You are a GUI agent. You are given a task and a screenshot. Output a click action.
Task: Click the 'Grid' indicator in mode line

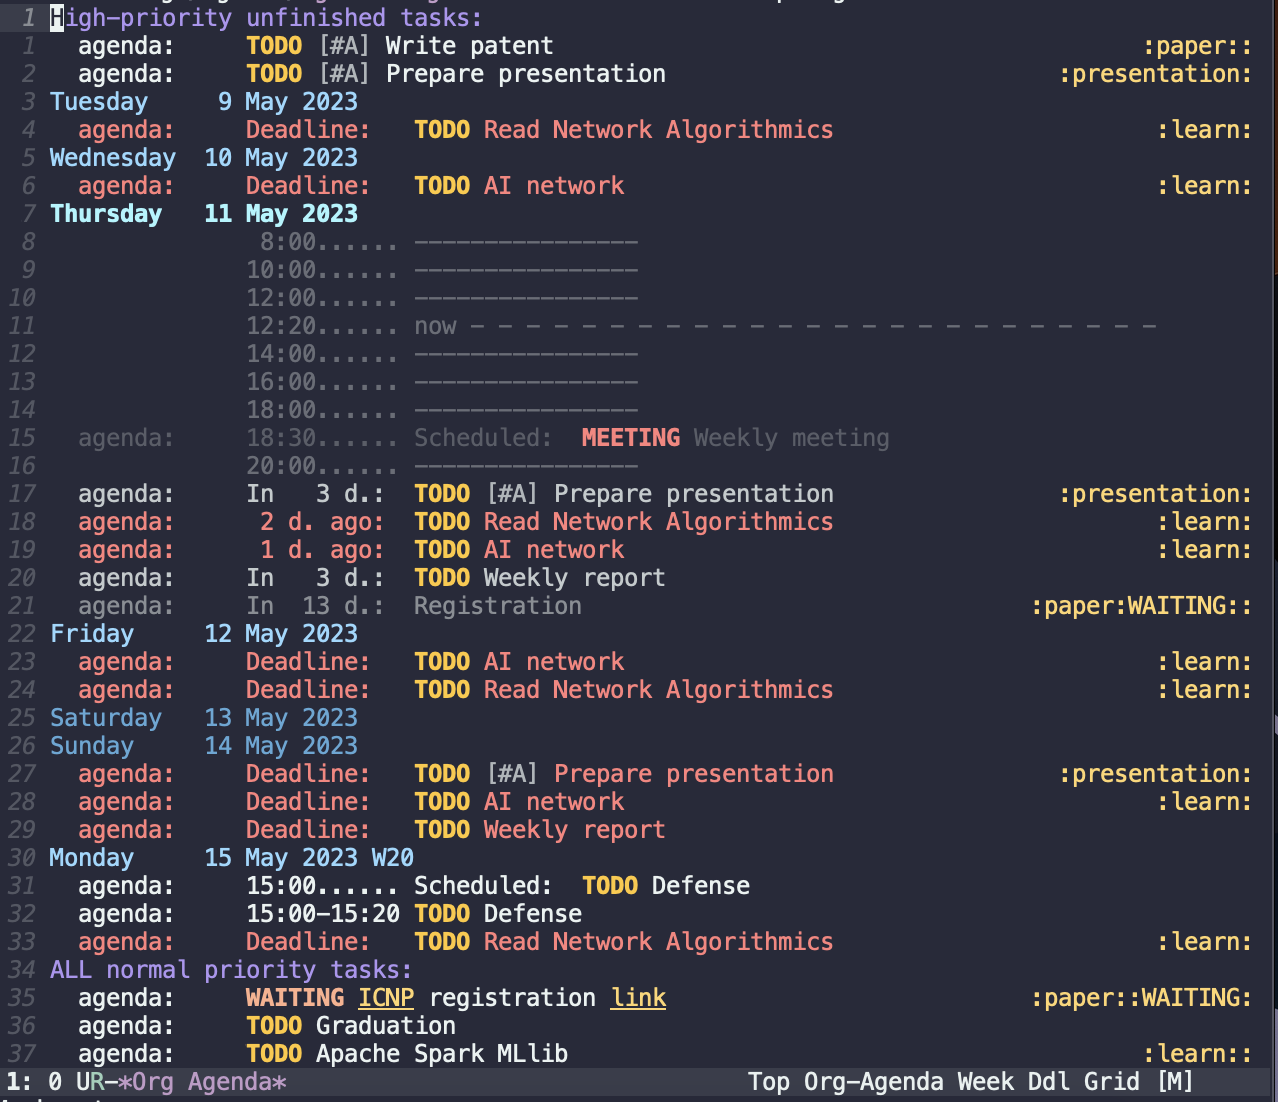[1111, 1082]
